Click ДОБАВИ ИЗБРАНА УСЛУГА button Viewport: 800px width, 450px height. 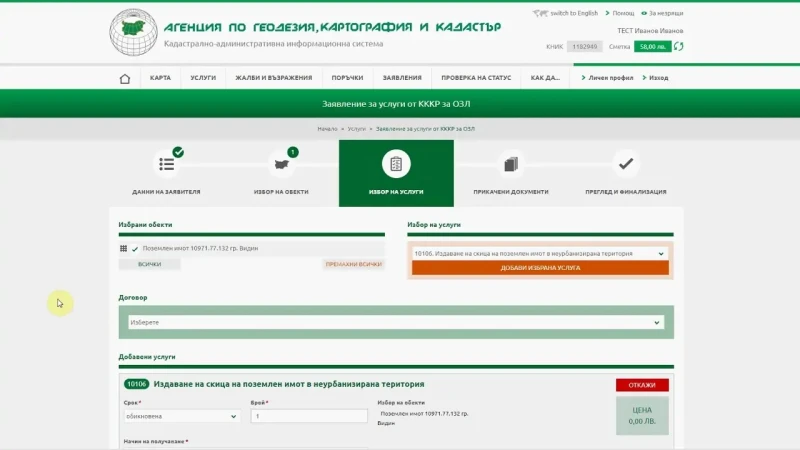click(540, 268)
